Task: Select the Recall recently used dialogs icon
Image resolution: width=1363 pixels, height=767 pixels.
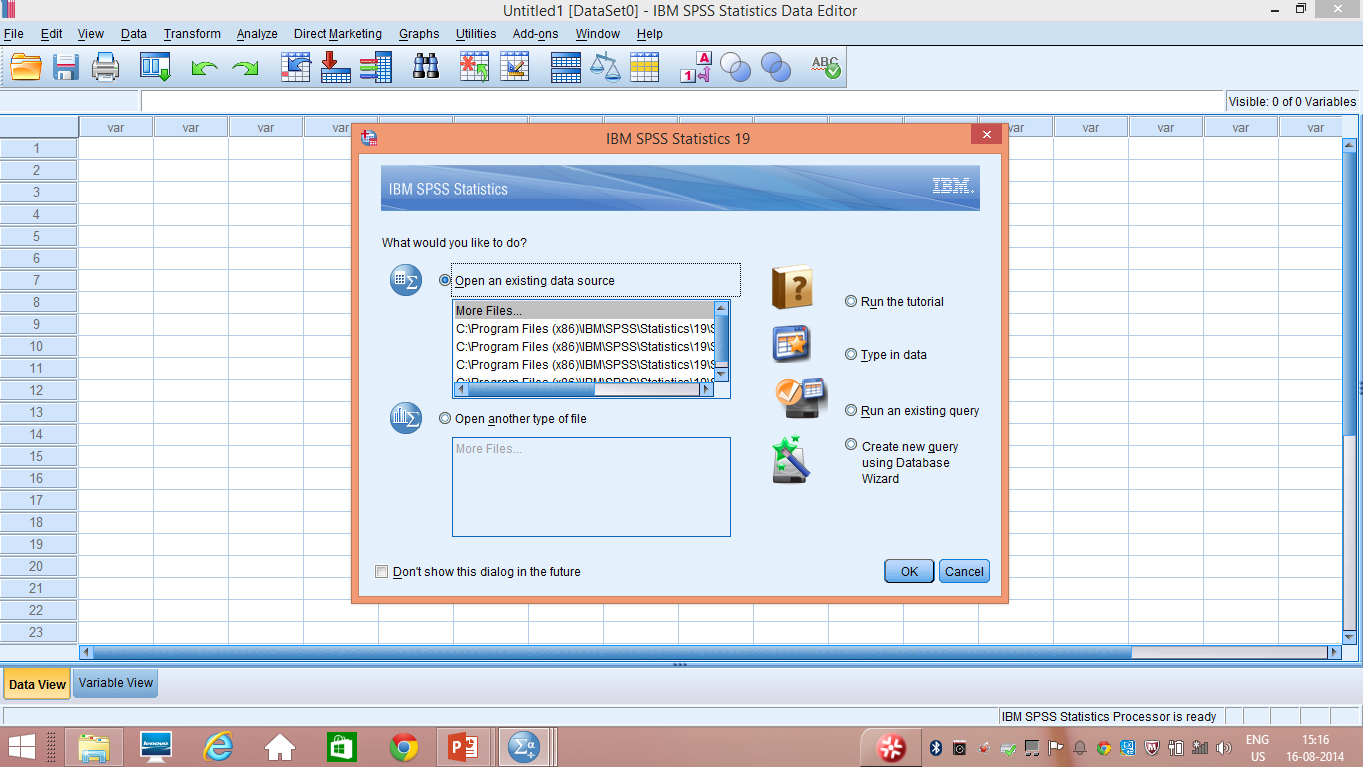Action: (155, 67)
